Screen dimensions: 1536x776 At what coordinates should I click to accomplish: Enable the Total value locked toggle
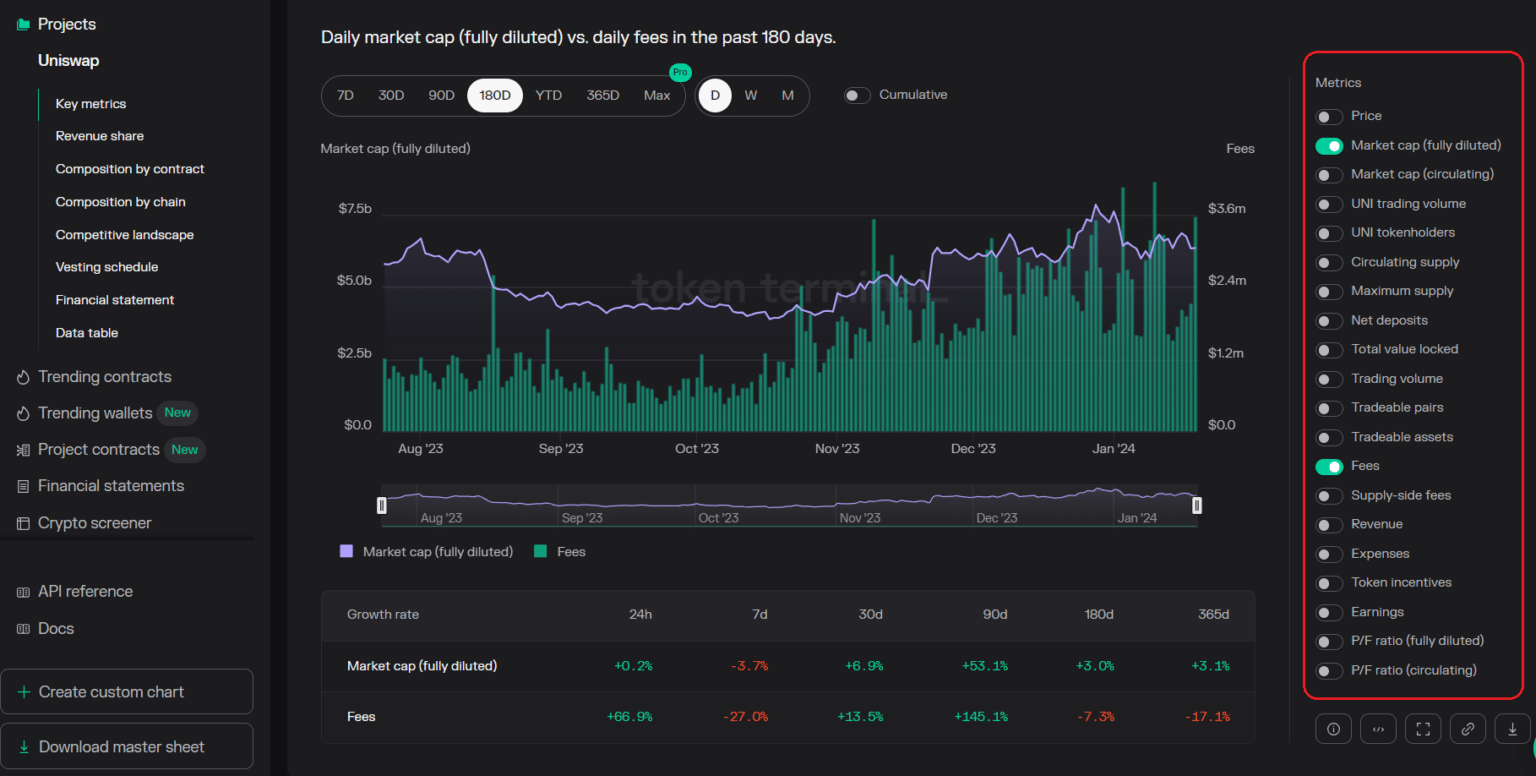[x=1329, y=350]
